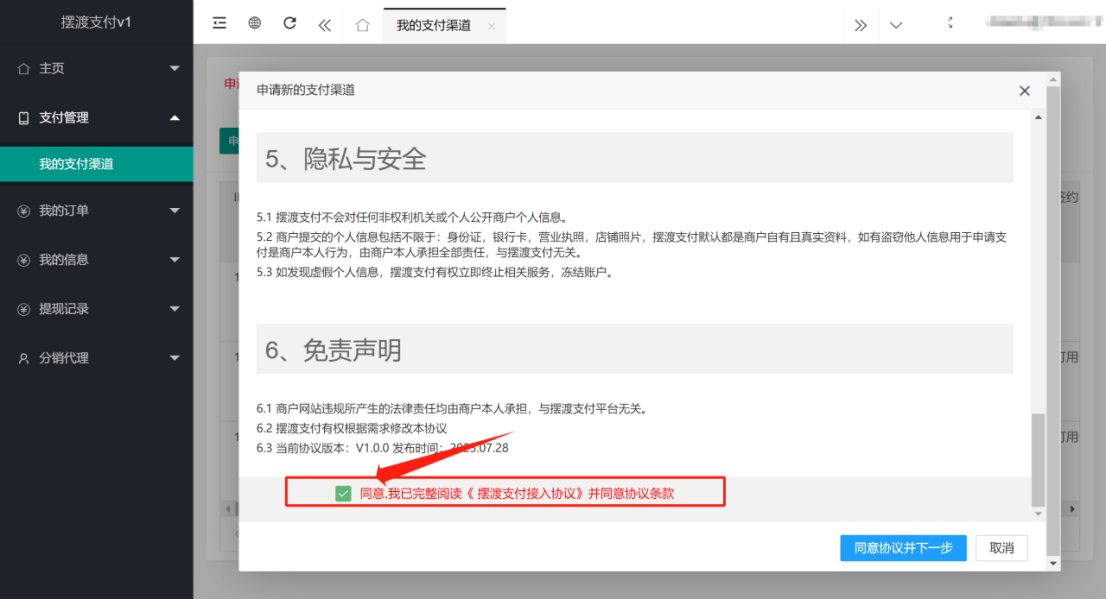The height and width of the screenshot is (600, 1106).
Task: Open the 主页 sidebar menu item
Action: (97, 68)
